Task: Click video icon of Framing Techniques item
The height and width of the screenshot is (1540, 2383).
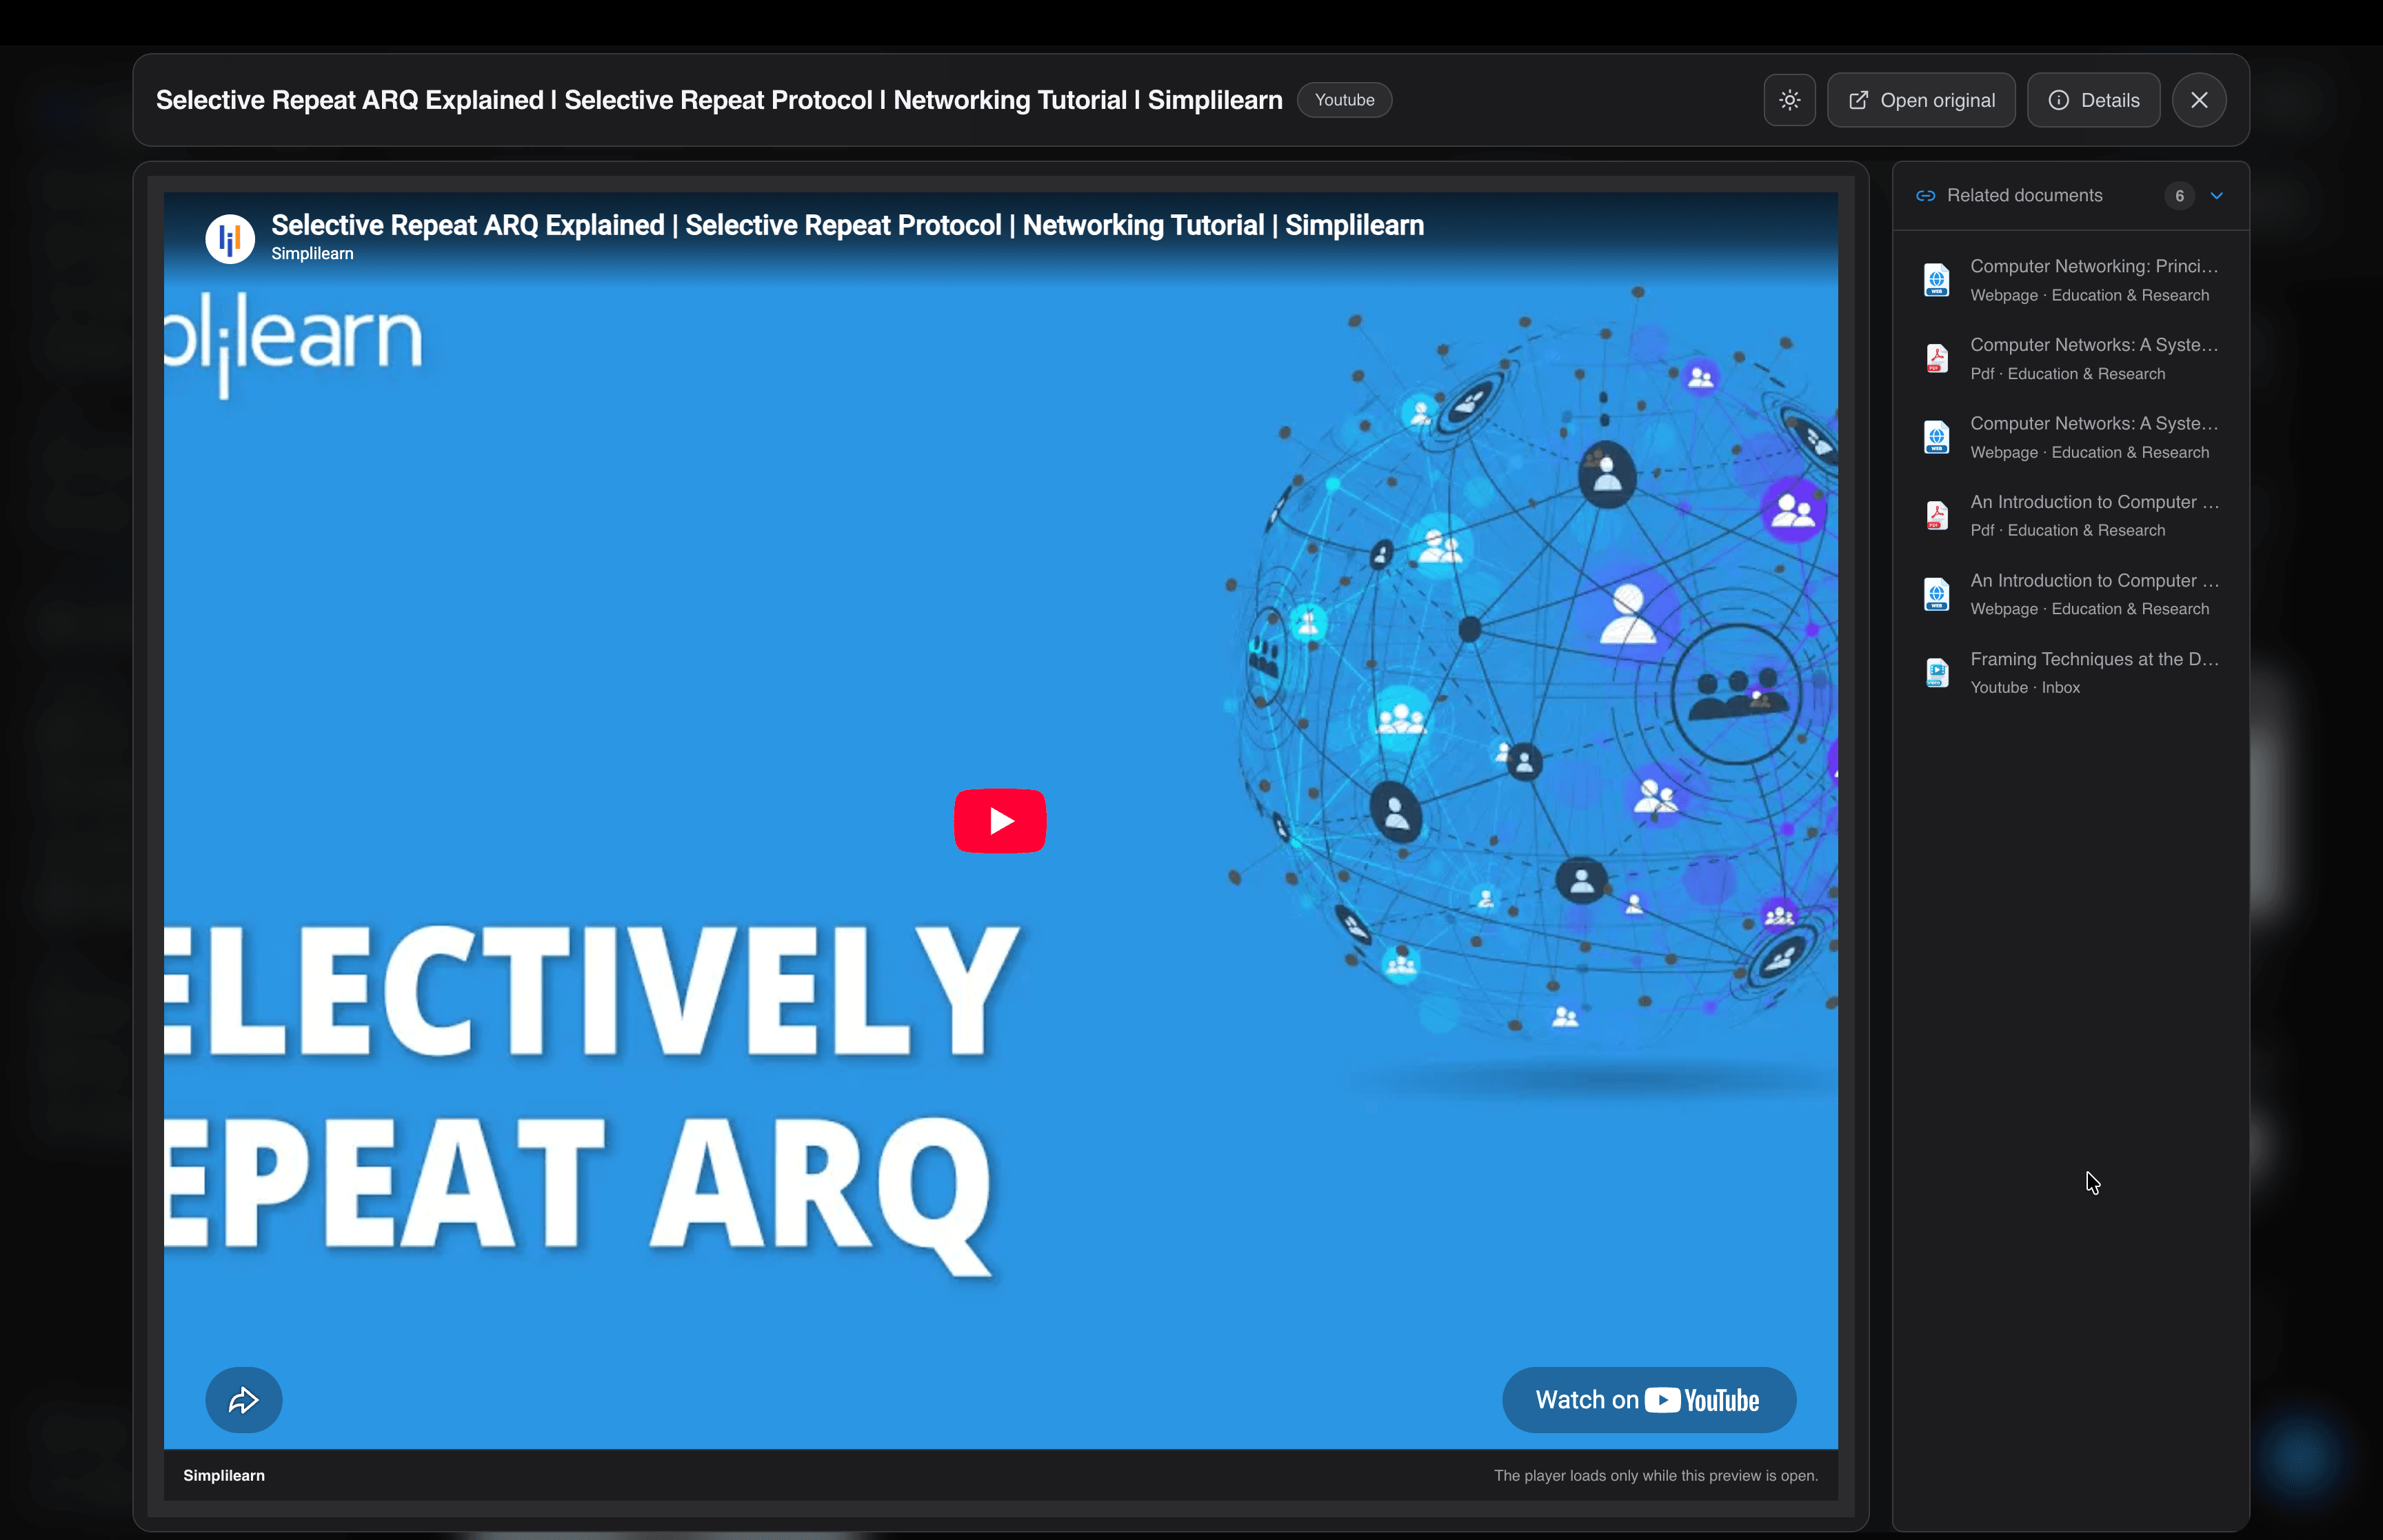Action: pos(1936,672)
